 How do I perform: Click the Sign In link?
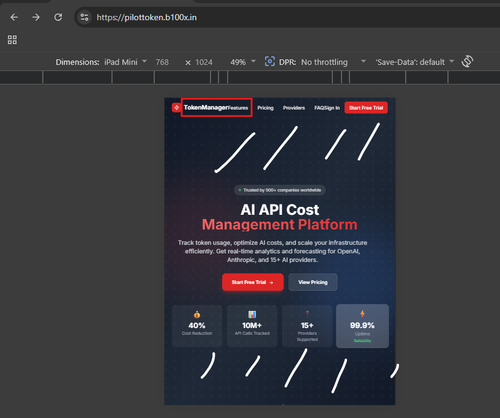tap(332, 108)
